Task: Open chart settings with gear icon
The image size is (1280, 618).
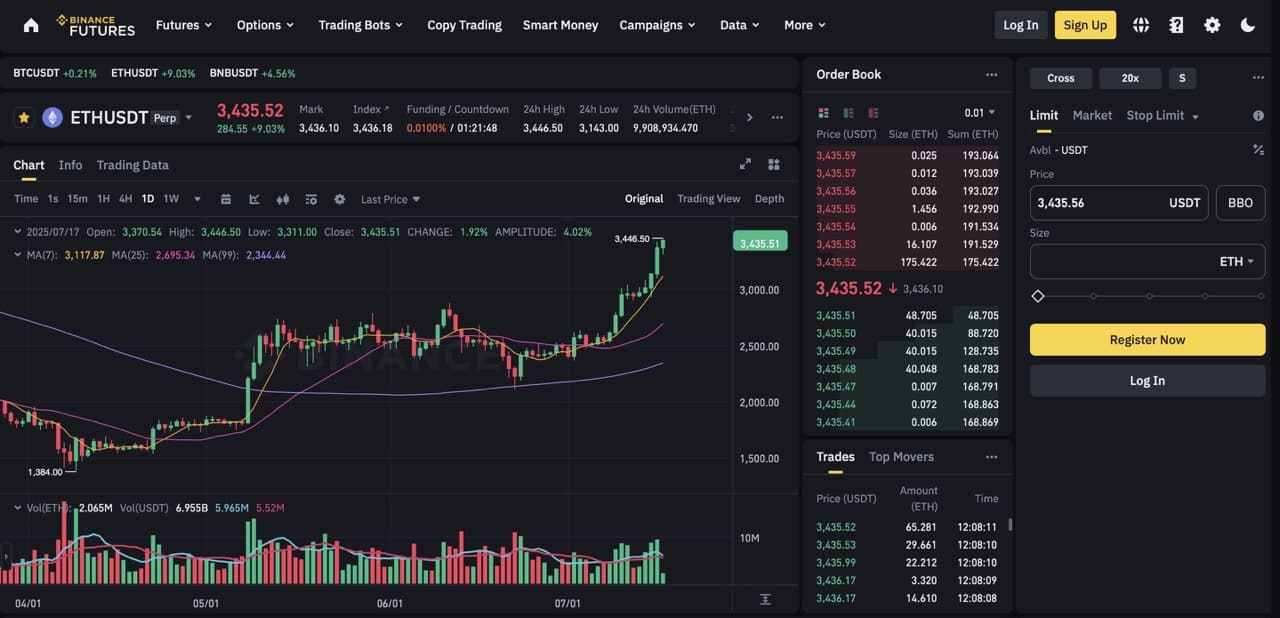Action: [x=339, y=199]
